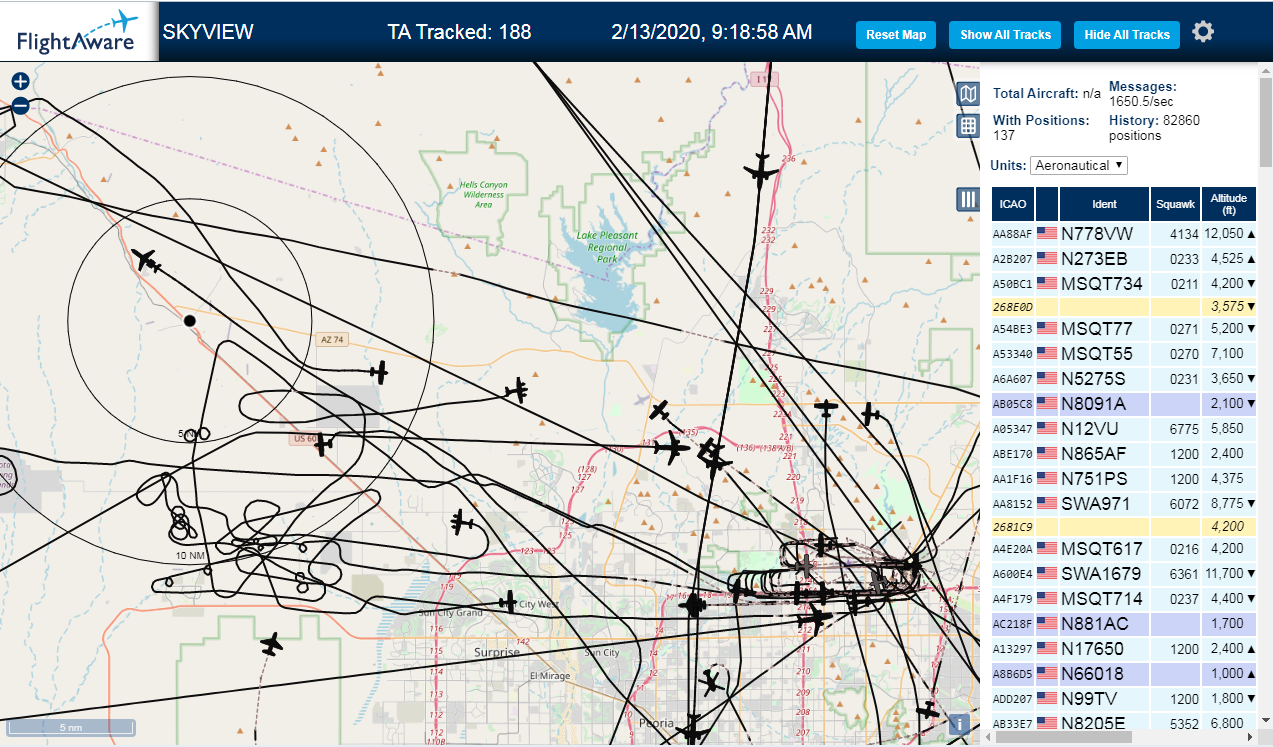Image resolution: width=1273 pixels, height=747 pixels.
Task: Select the SWA1679 ident
Action: [1100, 573]
